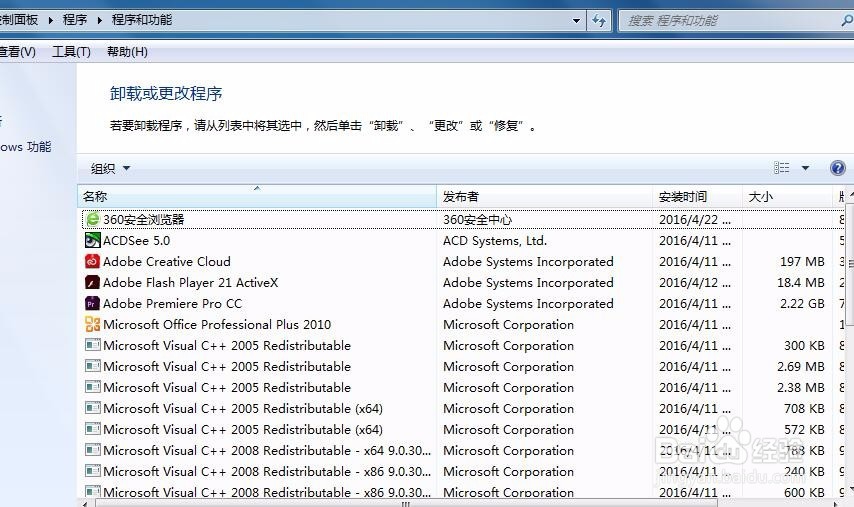Screen dimensions: 854x507
Task: Click the 程序 breadcrumb link
Action: [75, 20]
